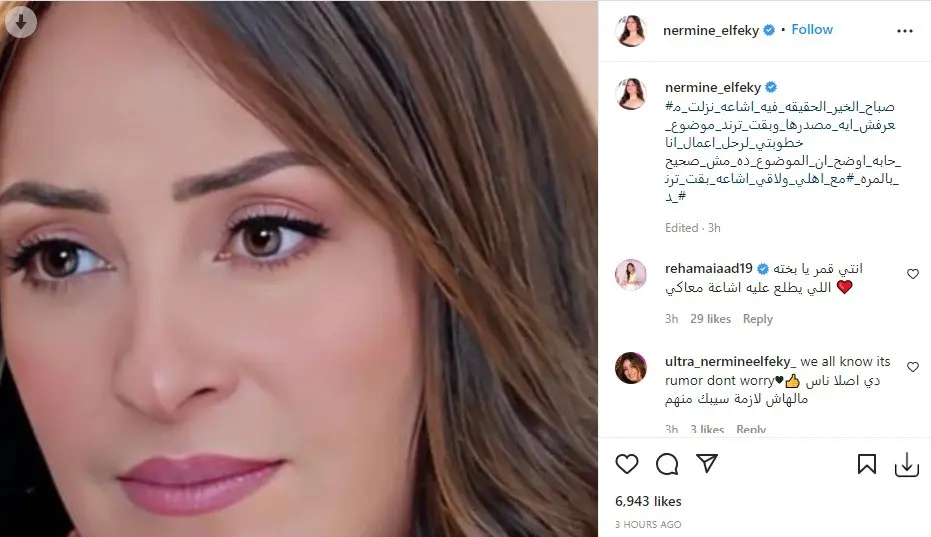Like ultra_nermineelfeky_ comment heart
The height and width of the screenshot is (537, 931).
click(x=913, y=367)
